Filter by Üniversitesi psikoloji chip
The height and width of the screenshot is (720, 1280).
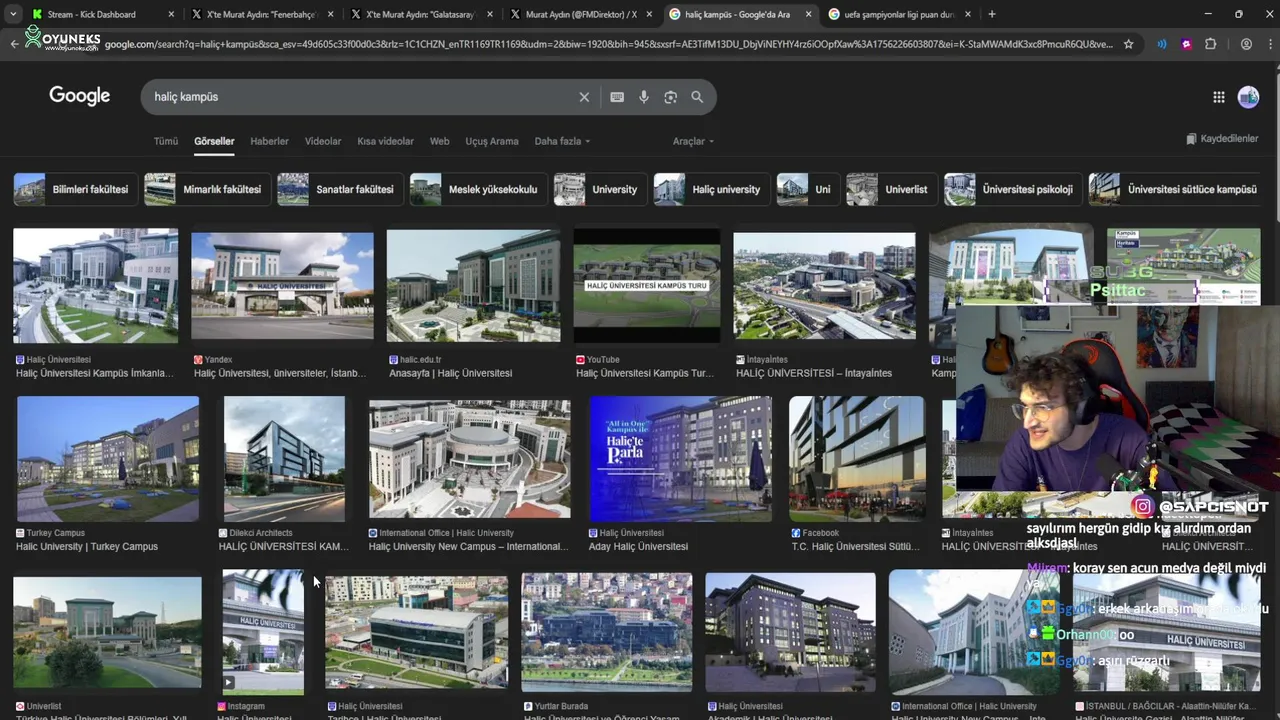point(1011,189)
